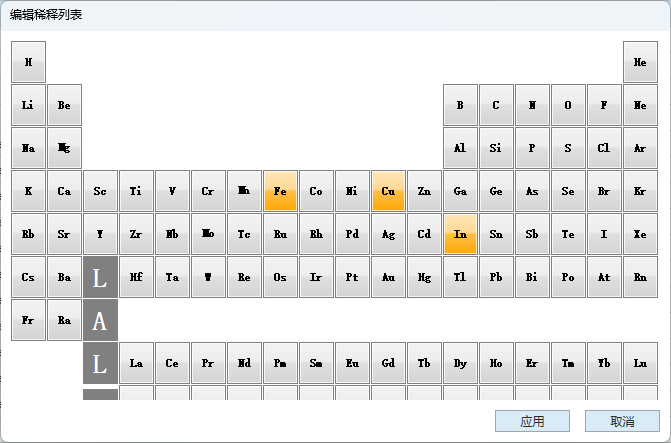671x443 pixels.
Task: Click the gray A actinide marker
Action: click(x=100, y=320)
